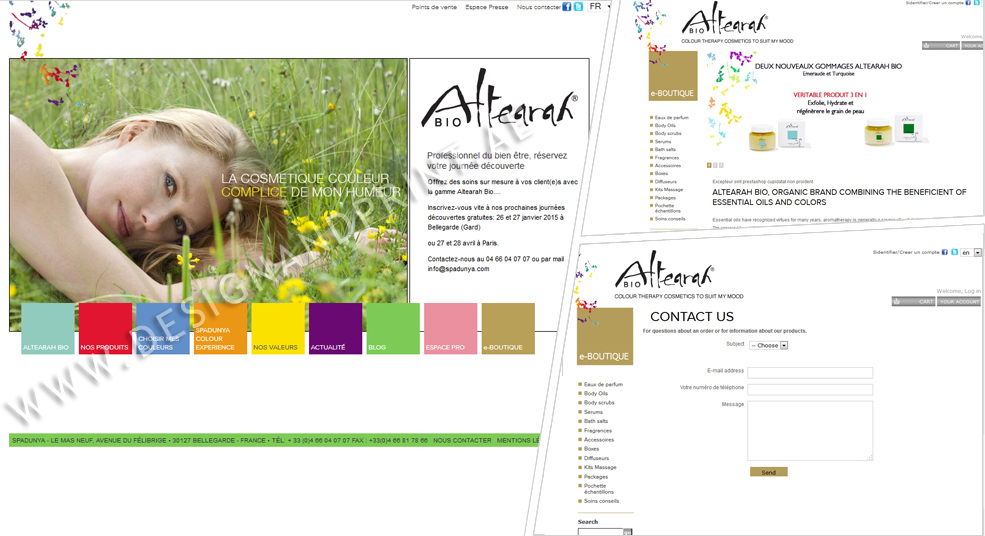Image resolution: width=985 pixels, height=536 pixels.
Task: Open the FR language dropdown
Action: pyautogui.click(x=600, y=7)
